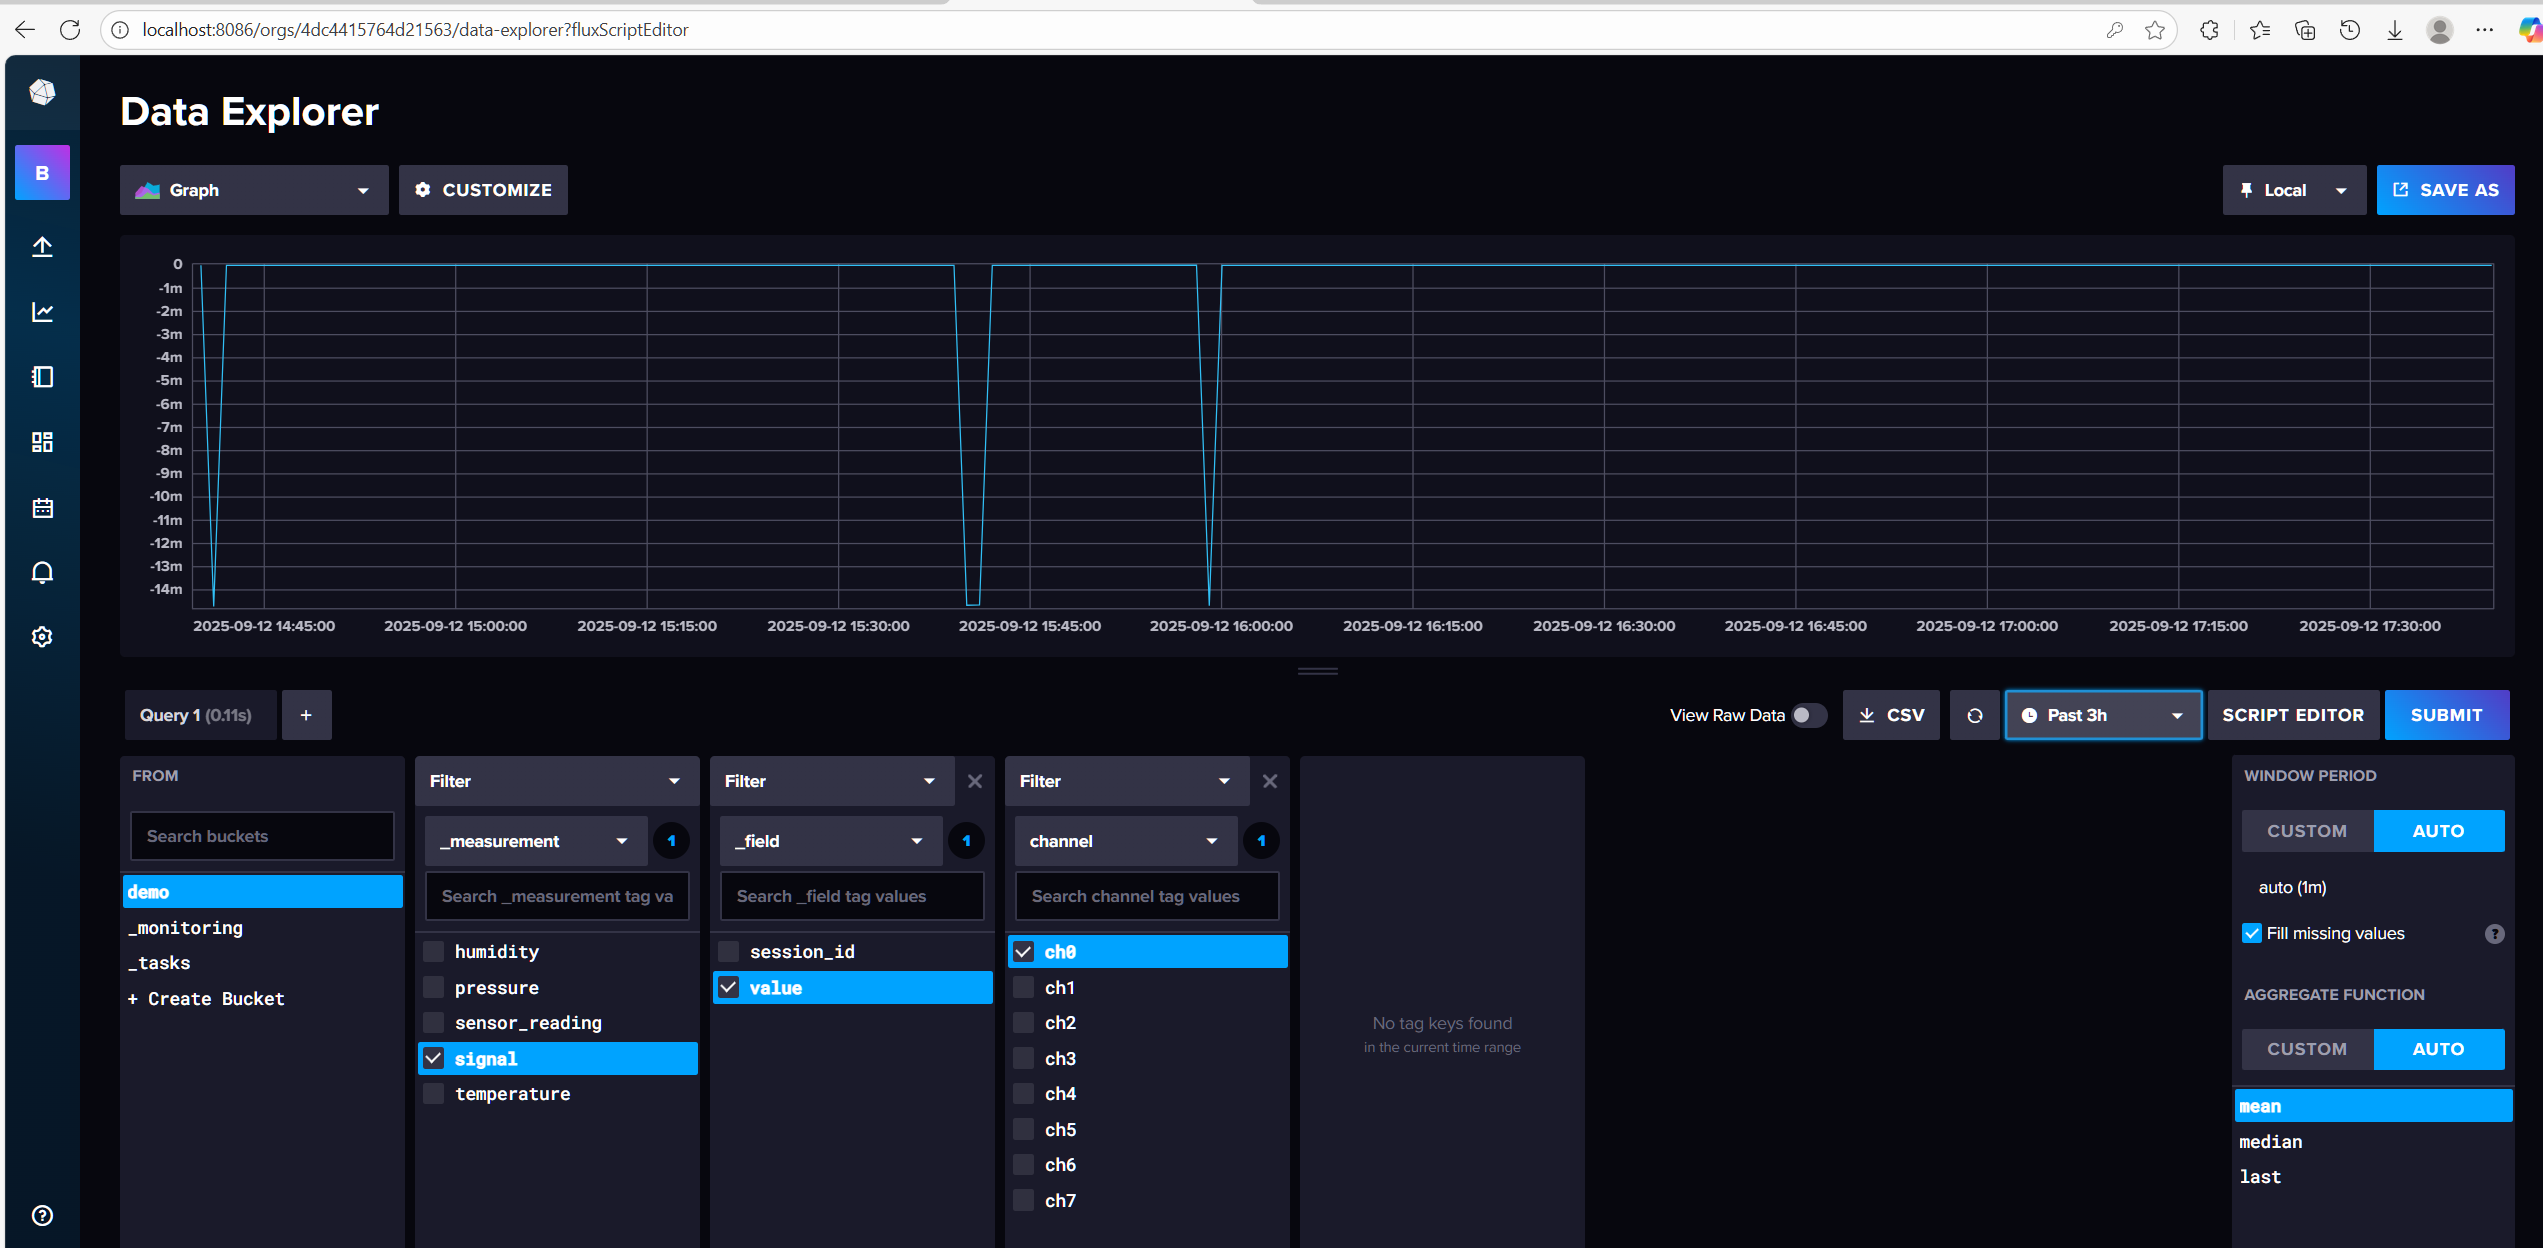The height and width of the screenshot is (1248, 2543).
Task: Check the pressure measurement
Action: (x=434, y=987)
